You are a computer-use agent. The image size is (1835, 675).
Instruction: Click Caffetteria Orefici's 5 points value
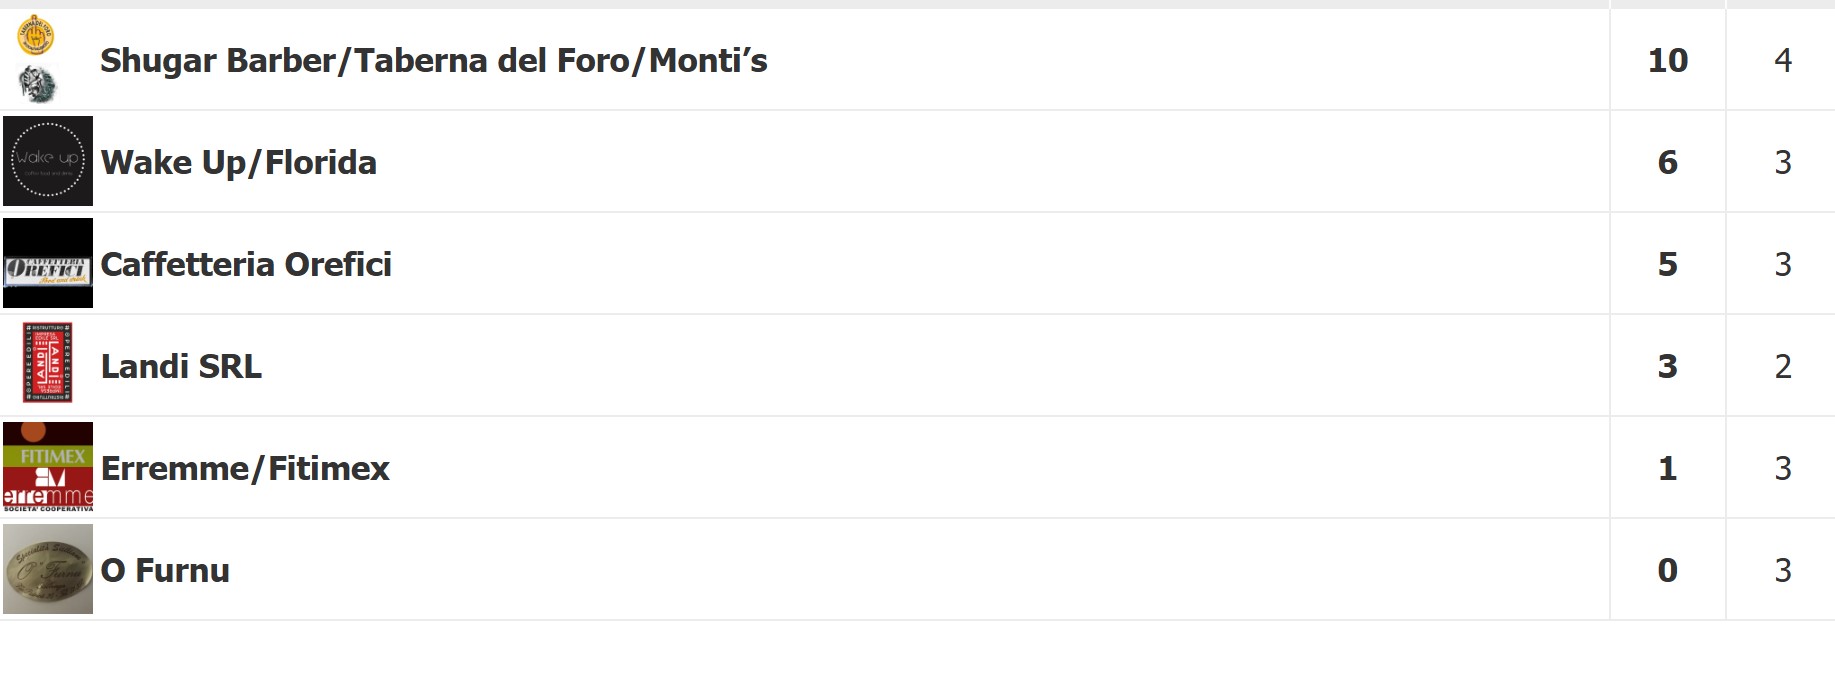pos(1667,265)
